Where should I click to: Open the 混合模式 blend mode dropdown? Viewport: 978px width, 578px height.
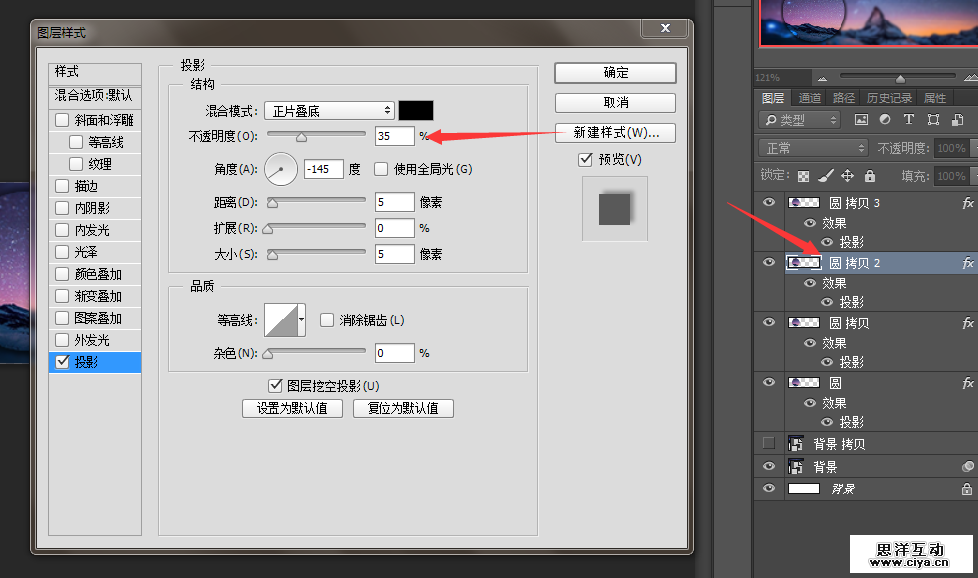[x=329, y=111]
